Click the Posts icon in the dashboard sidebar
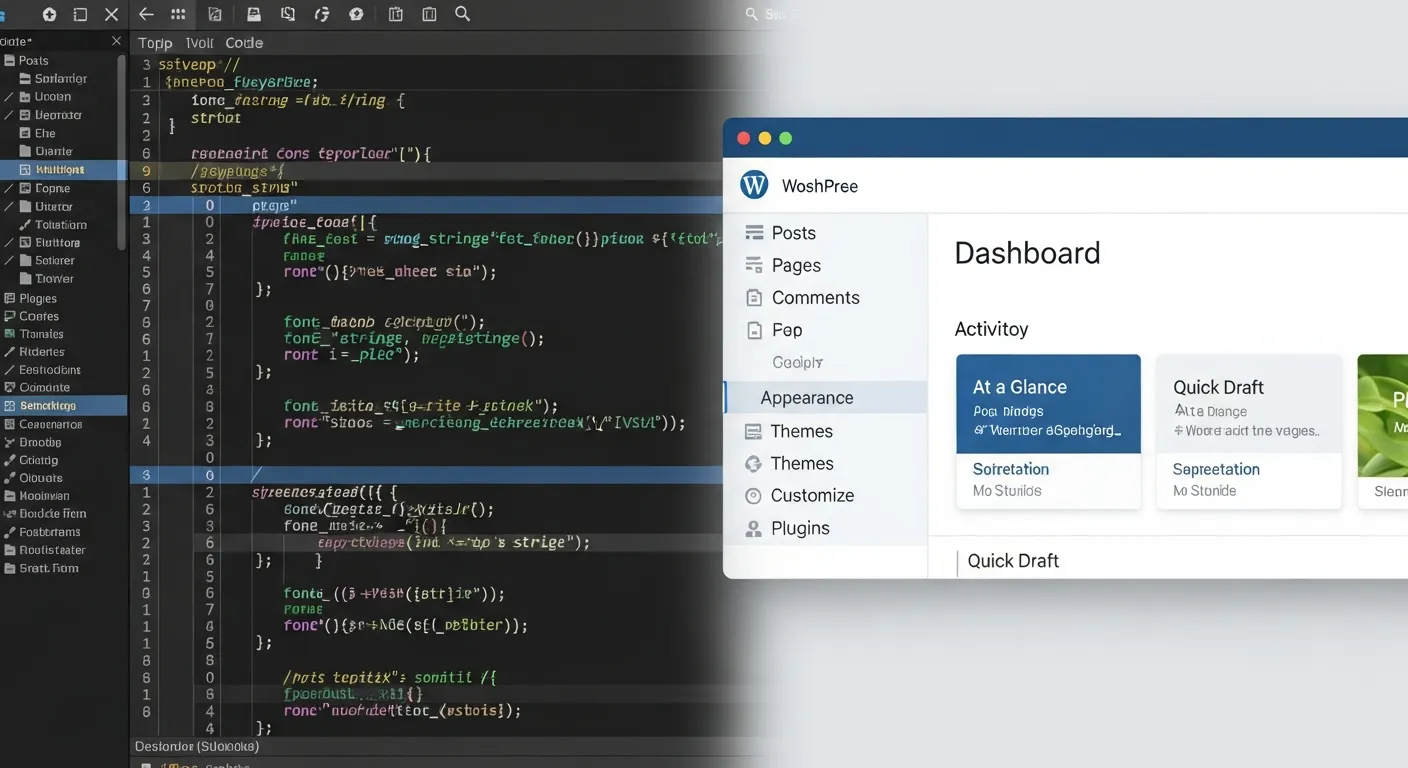The width and height of the screenshot is (1408, 768). tap(754, 232)
